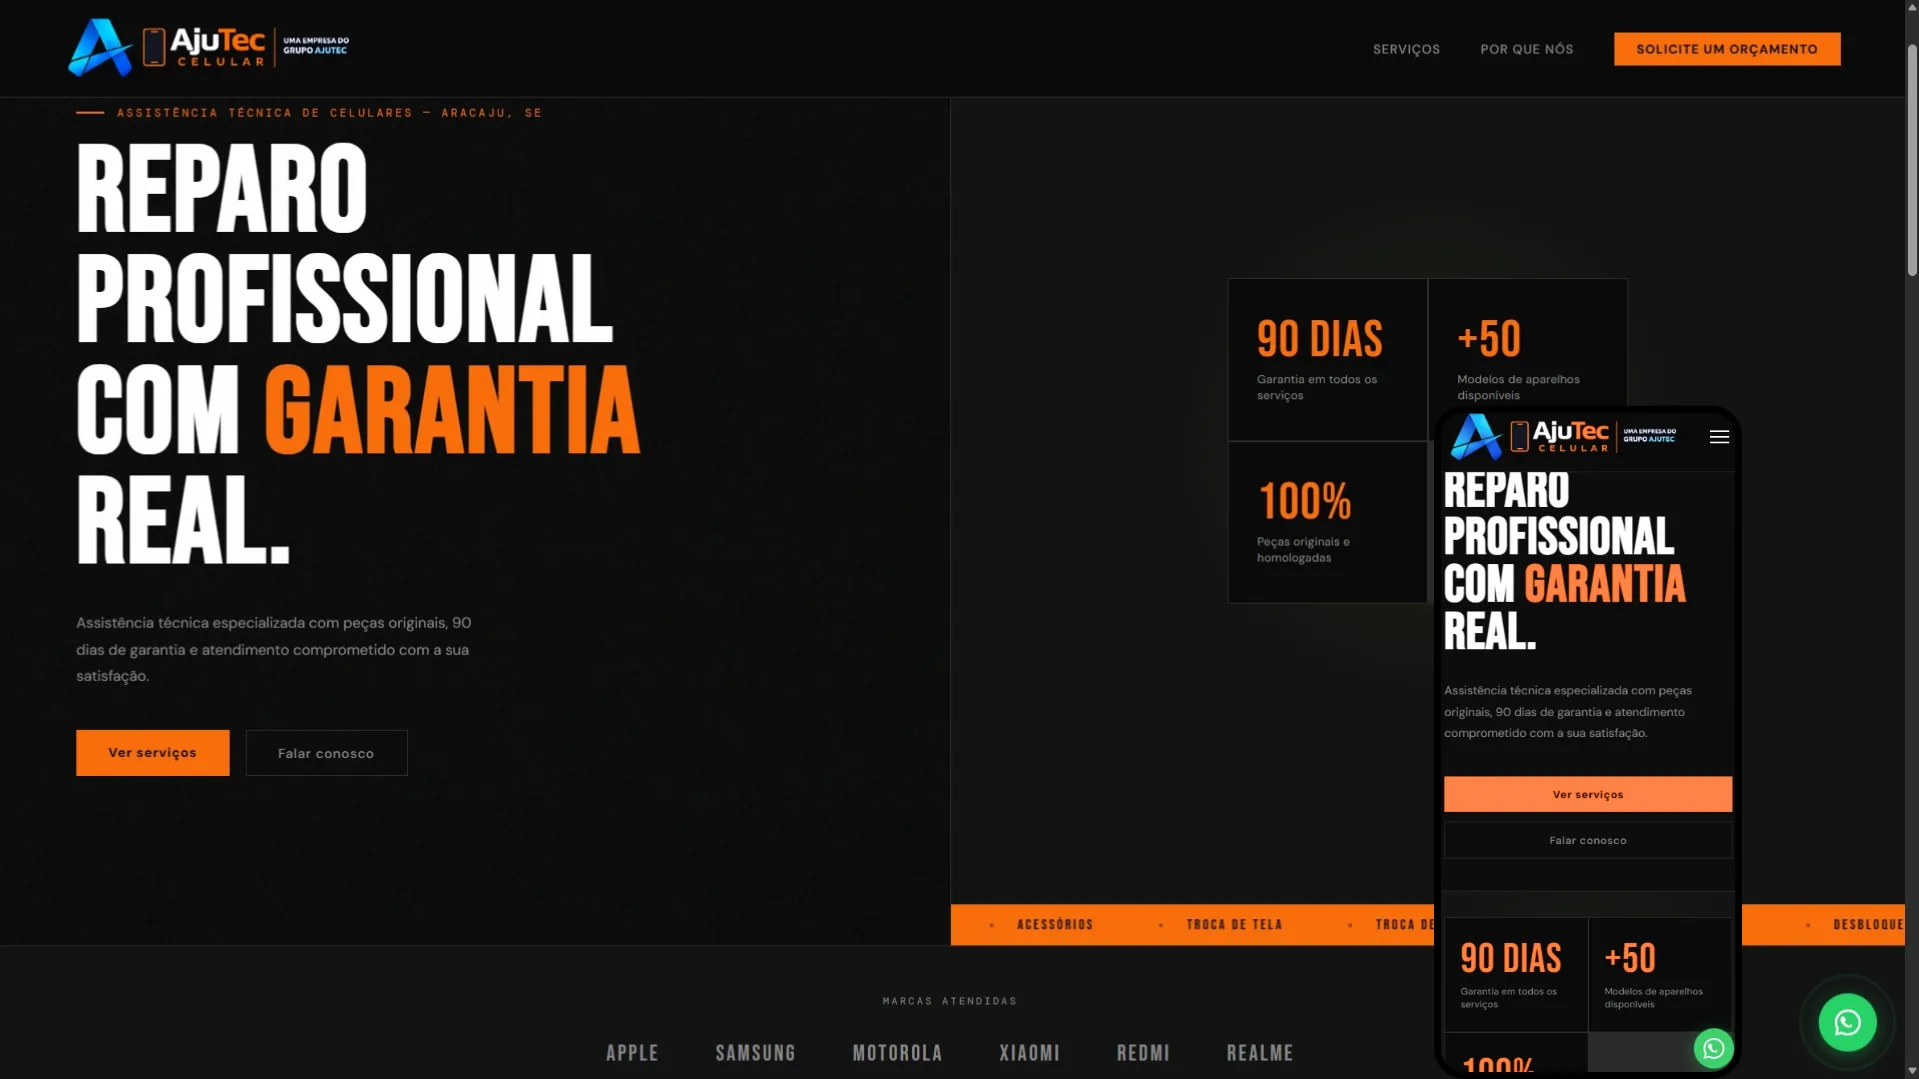Tap Falar conosco in the mobile preview

[x=1587, y=840]
